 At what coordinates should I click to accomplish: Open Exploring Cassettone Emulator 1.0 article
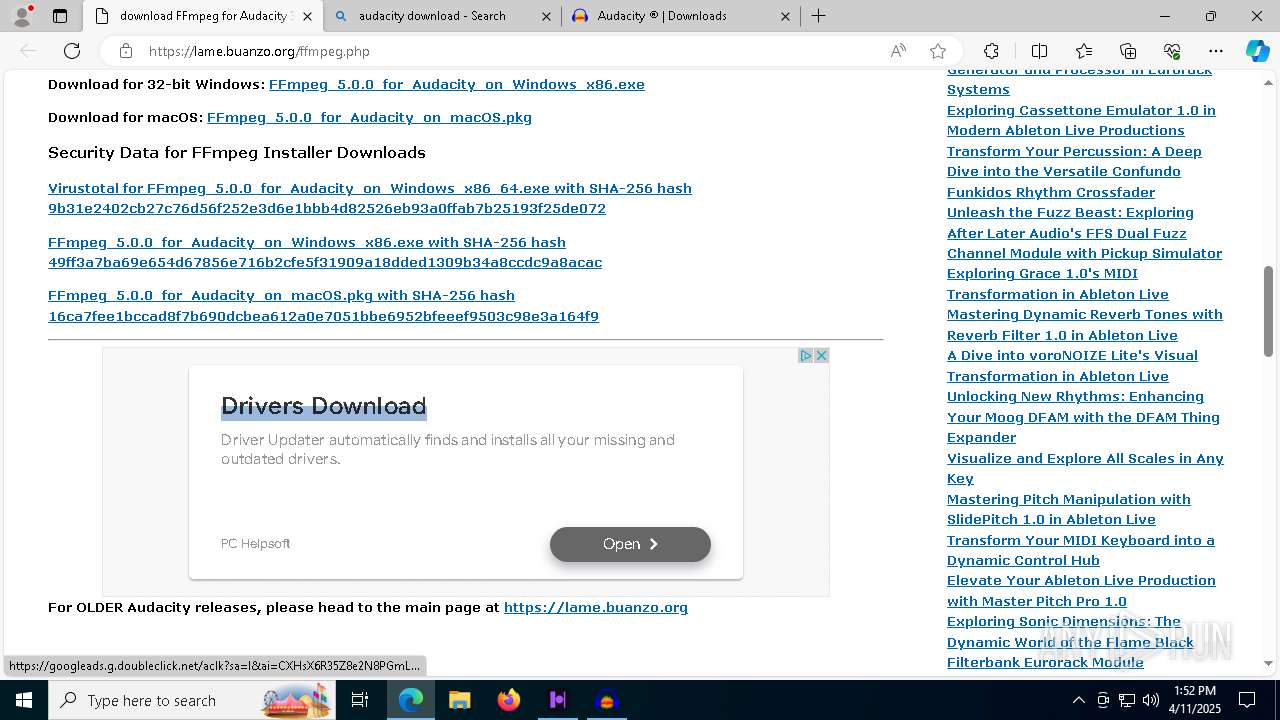tap(1081, 120)
